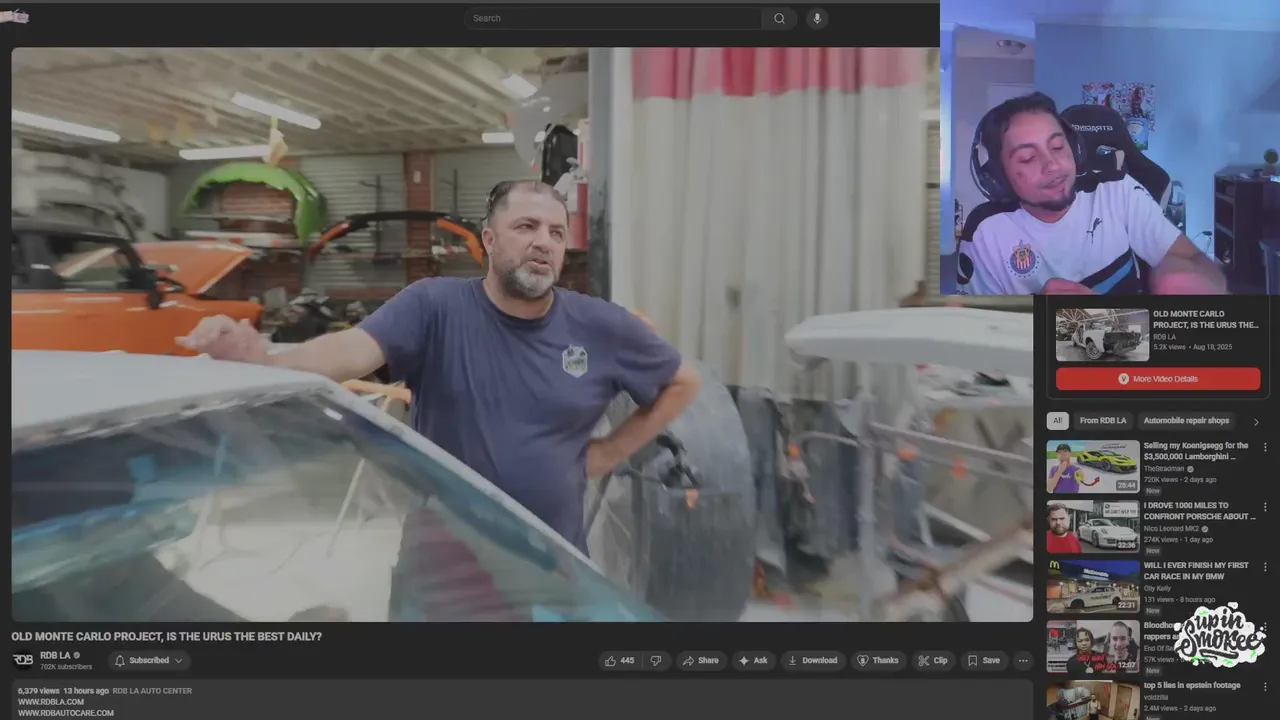Open the OLD MONTE CARLO card thumbnail
The width and height of the screenshot is (1280, 720).
click(1102, 335)
